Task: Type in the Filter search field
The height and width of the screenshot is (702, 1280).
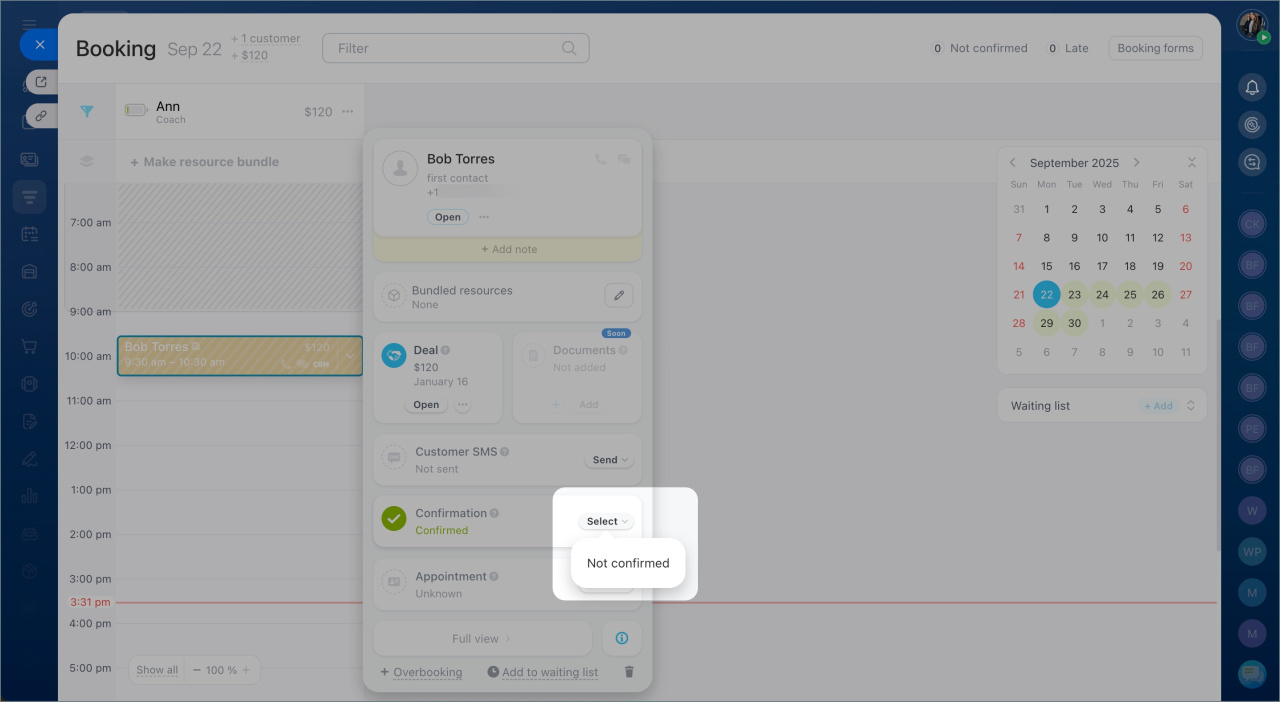Action: click(445, 48)
